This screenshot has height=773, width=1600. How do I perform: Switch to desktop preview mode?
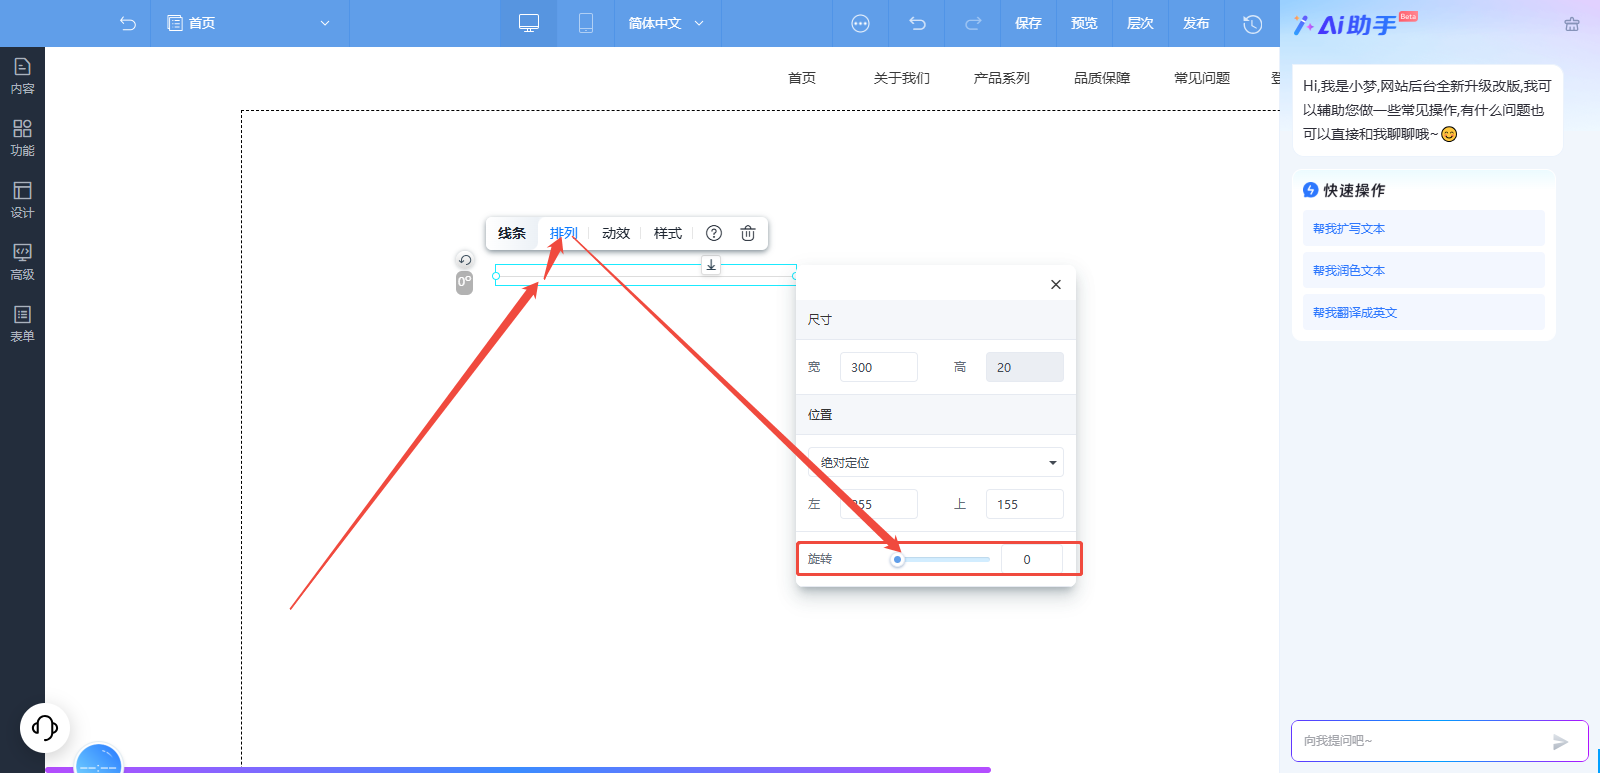point(529,23)
